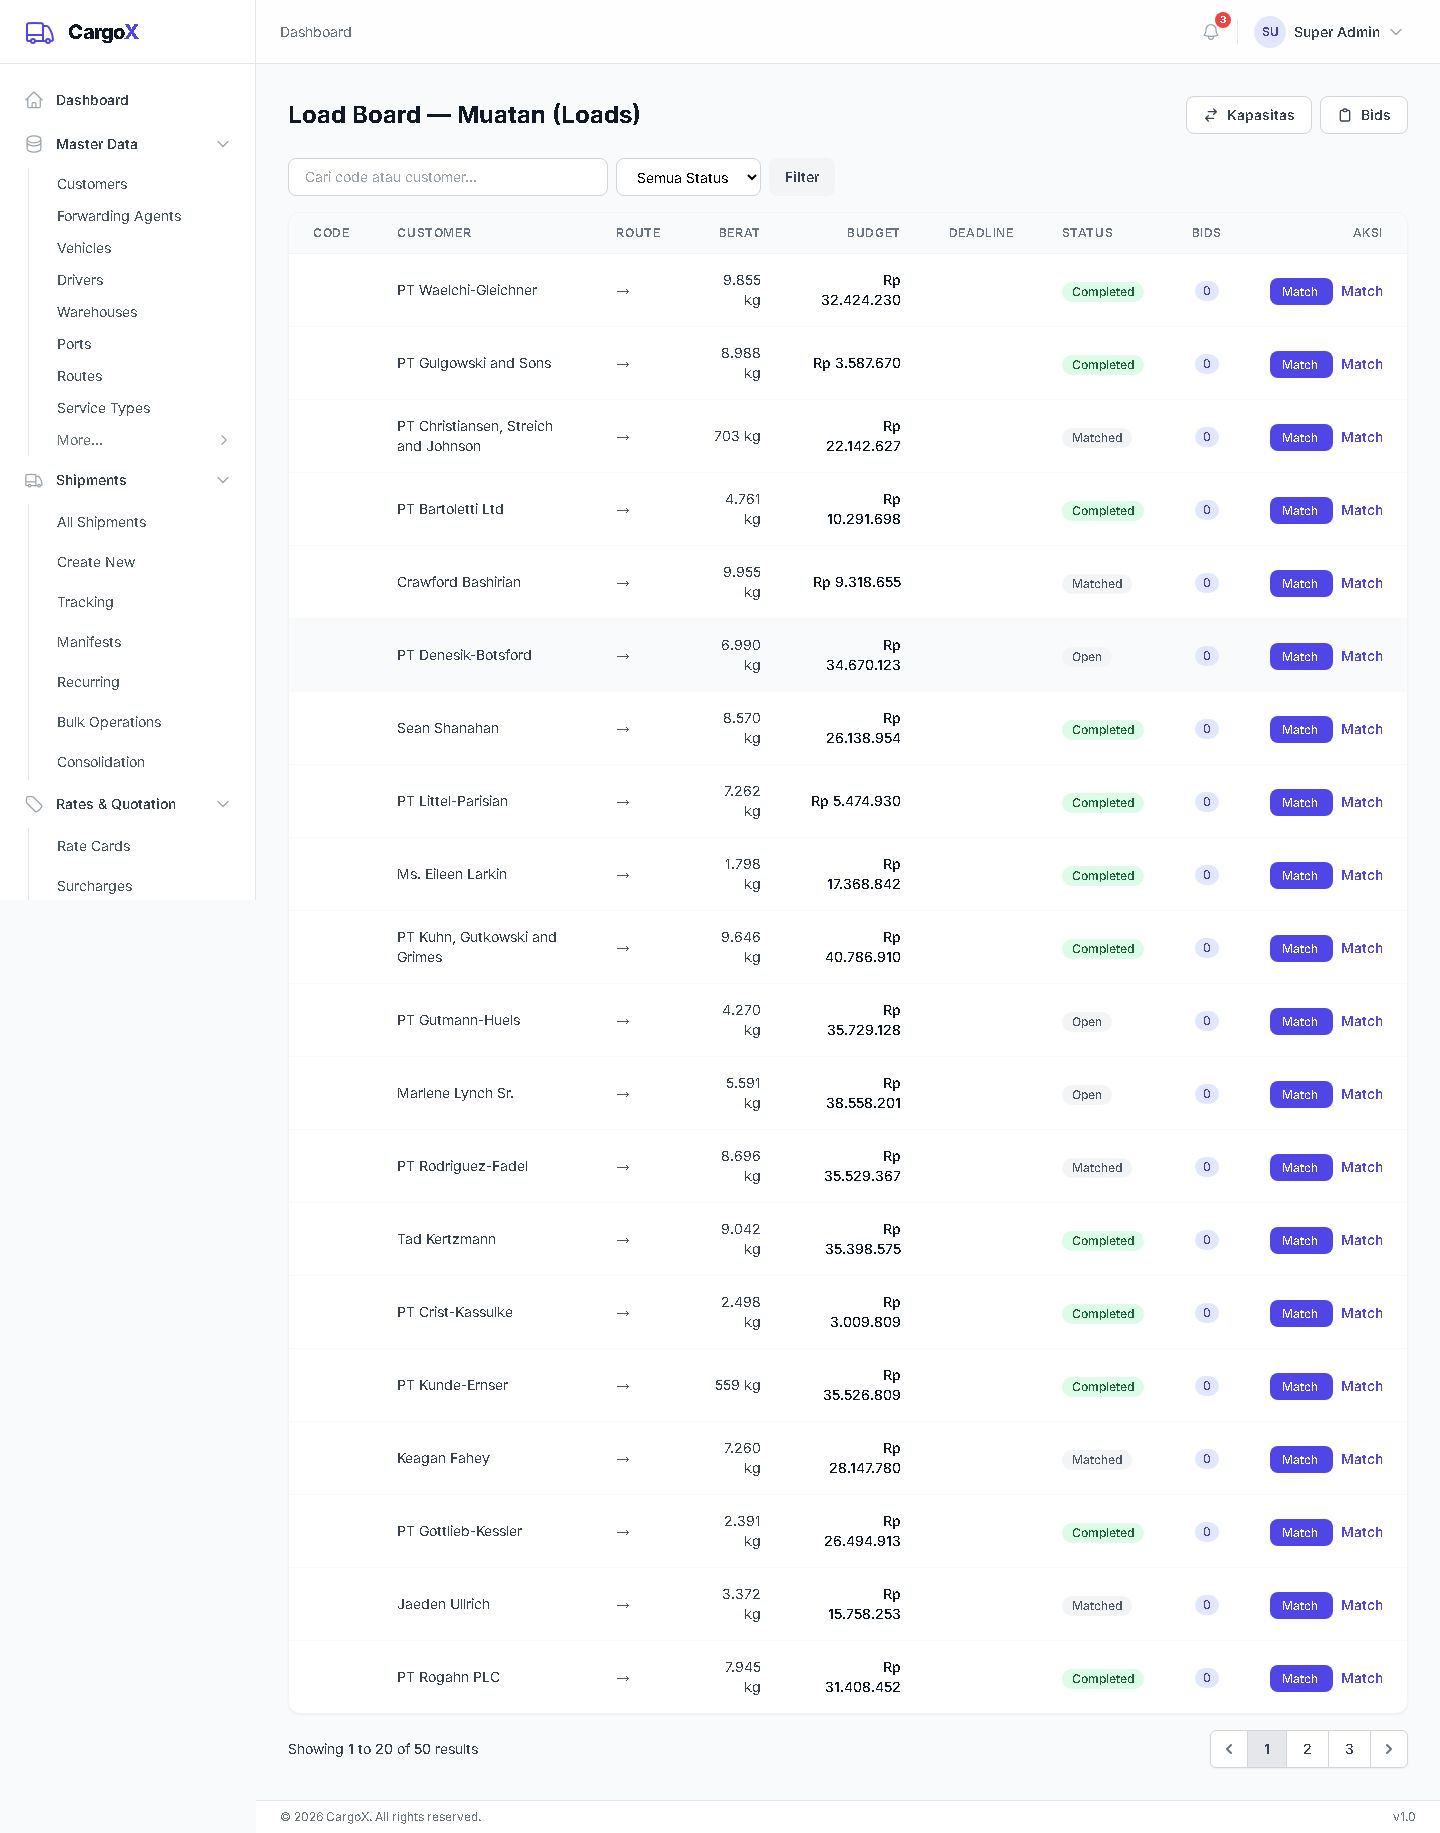Open the notifications bell icon
Image resolution: width=1440 pixels, height=1833 pixels.
[x=1211, y=32]
